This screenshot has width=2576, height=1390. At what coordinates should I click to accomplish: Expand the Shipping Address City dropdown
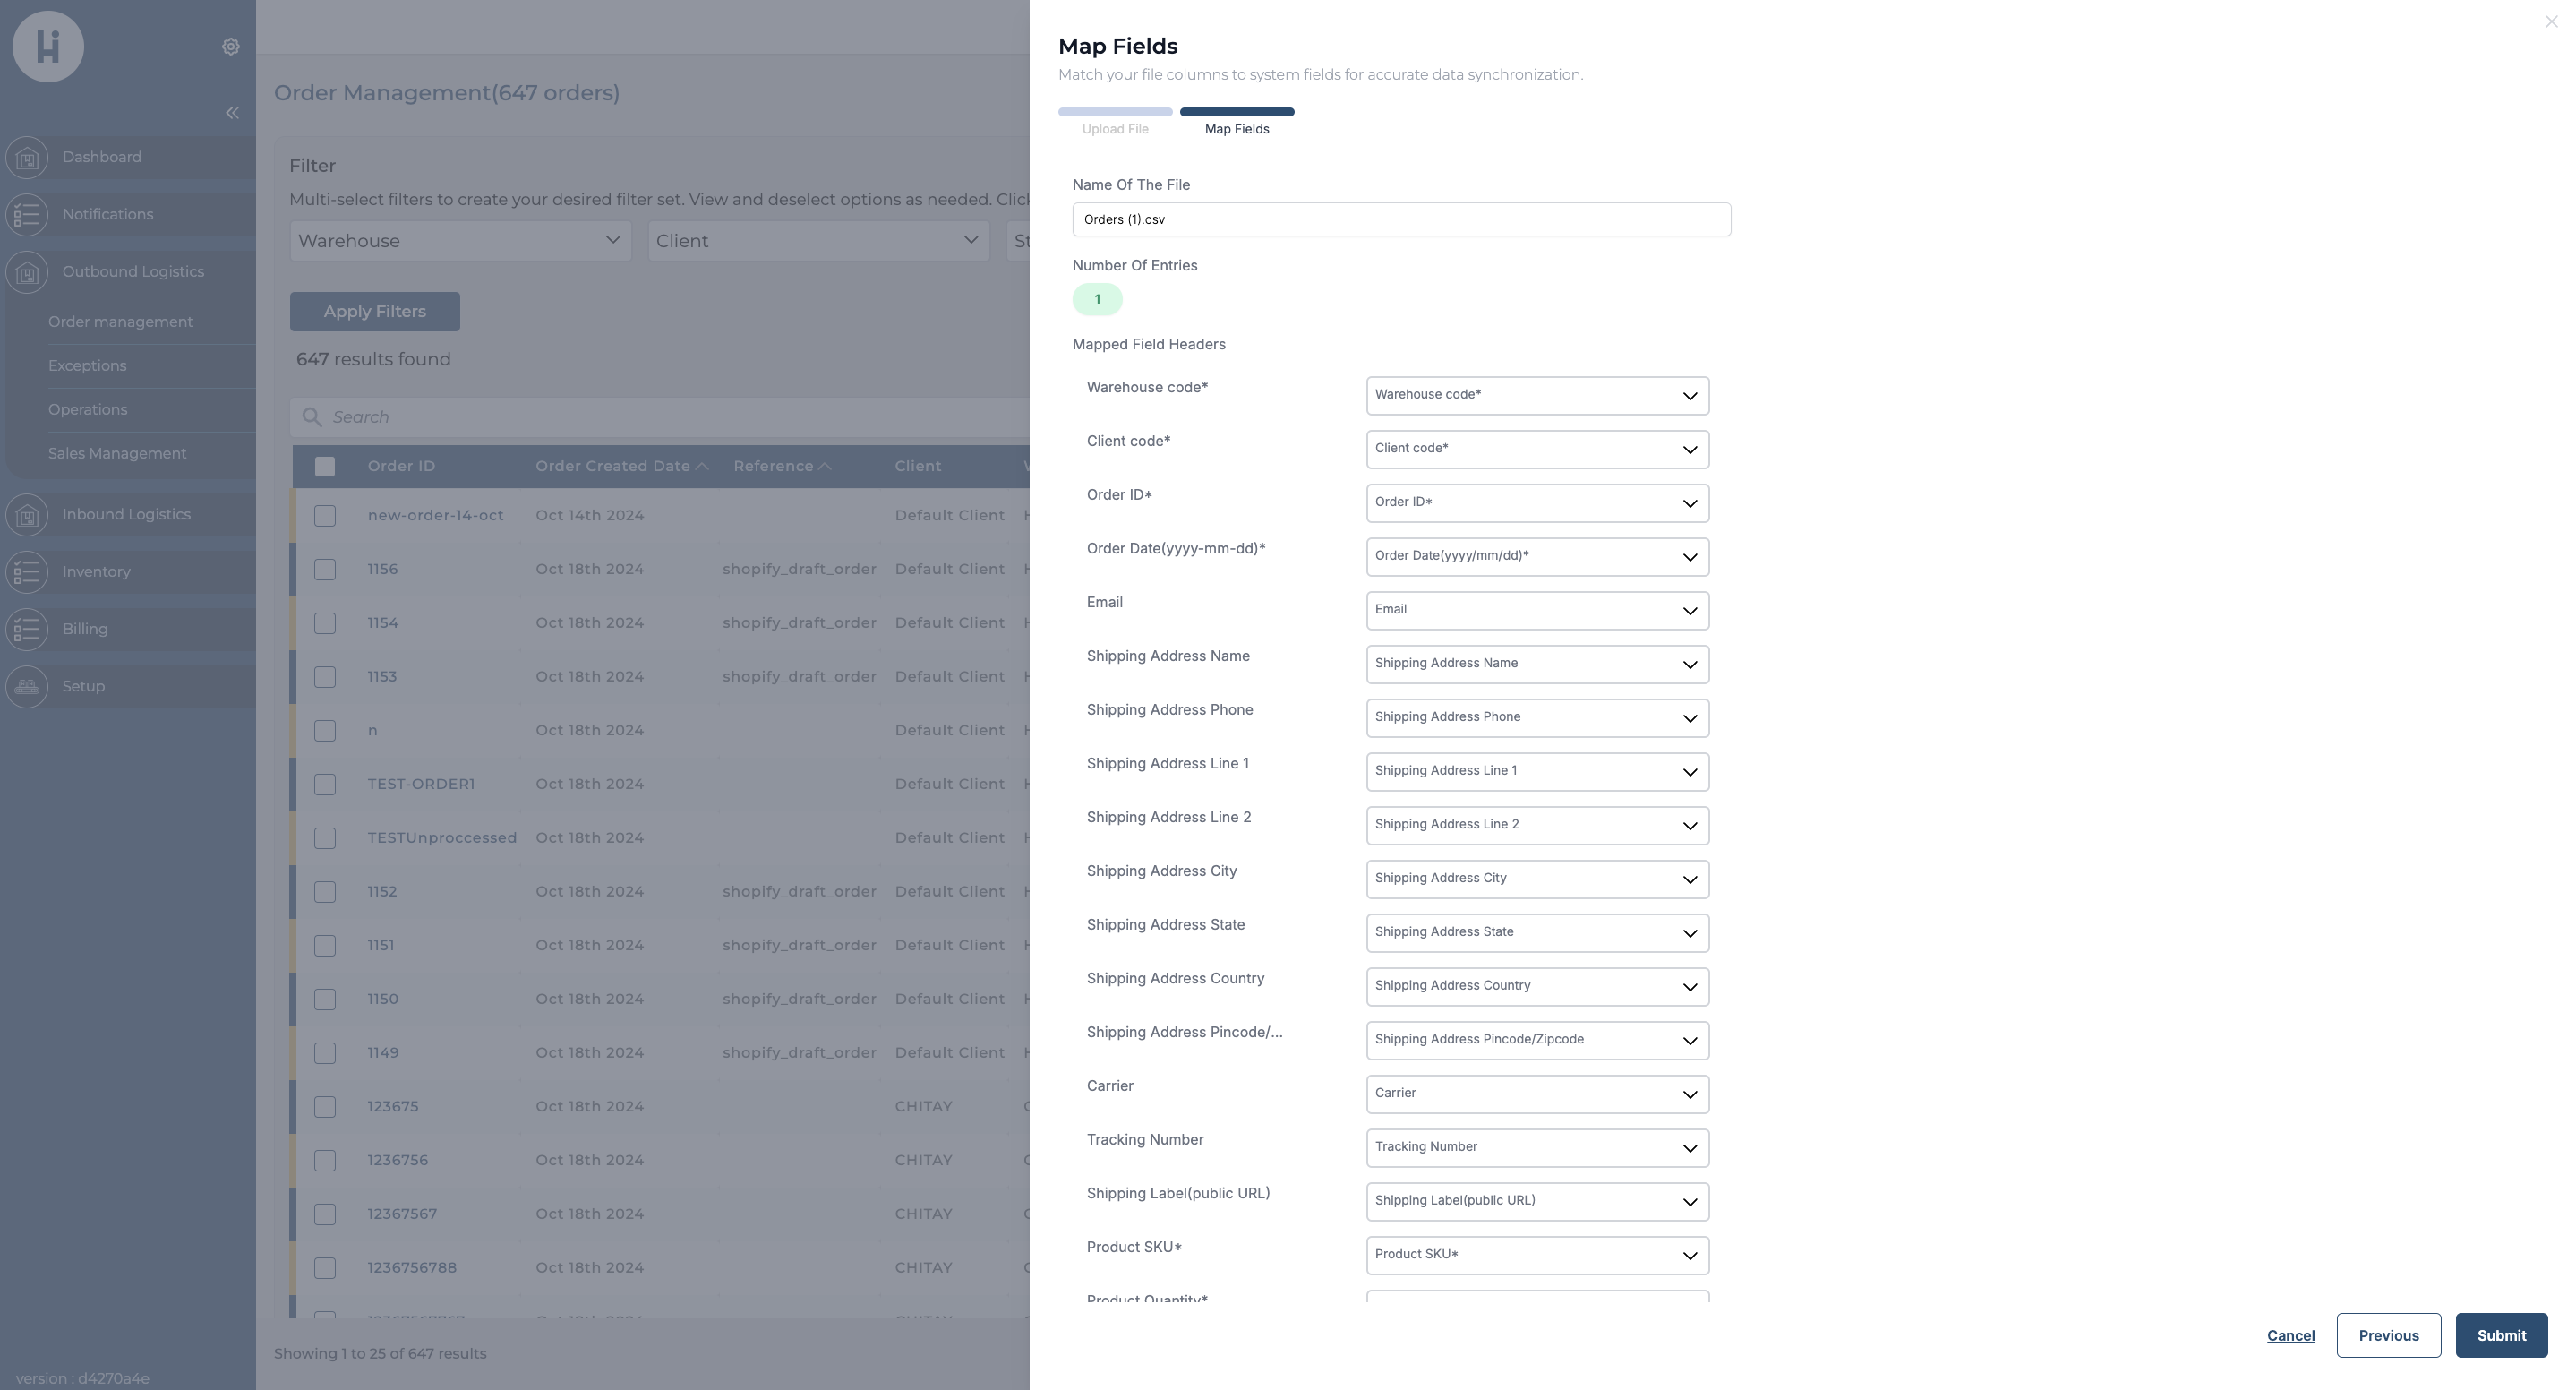1537,880
